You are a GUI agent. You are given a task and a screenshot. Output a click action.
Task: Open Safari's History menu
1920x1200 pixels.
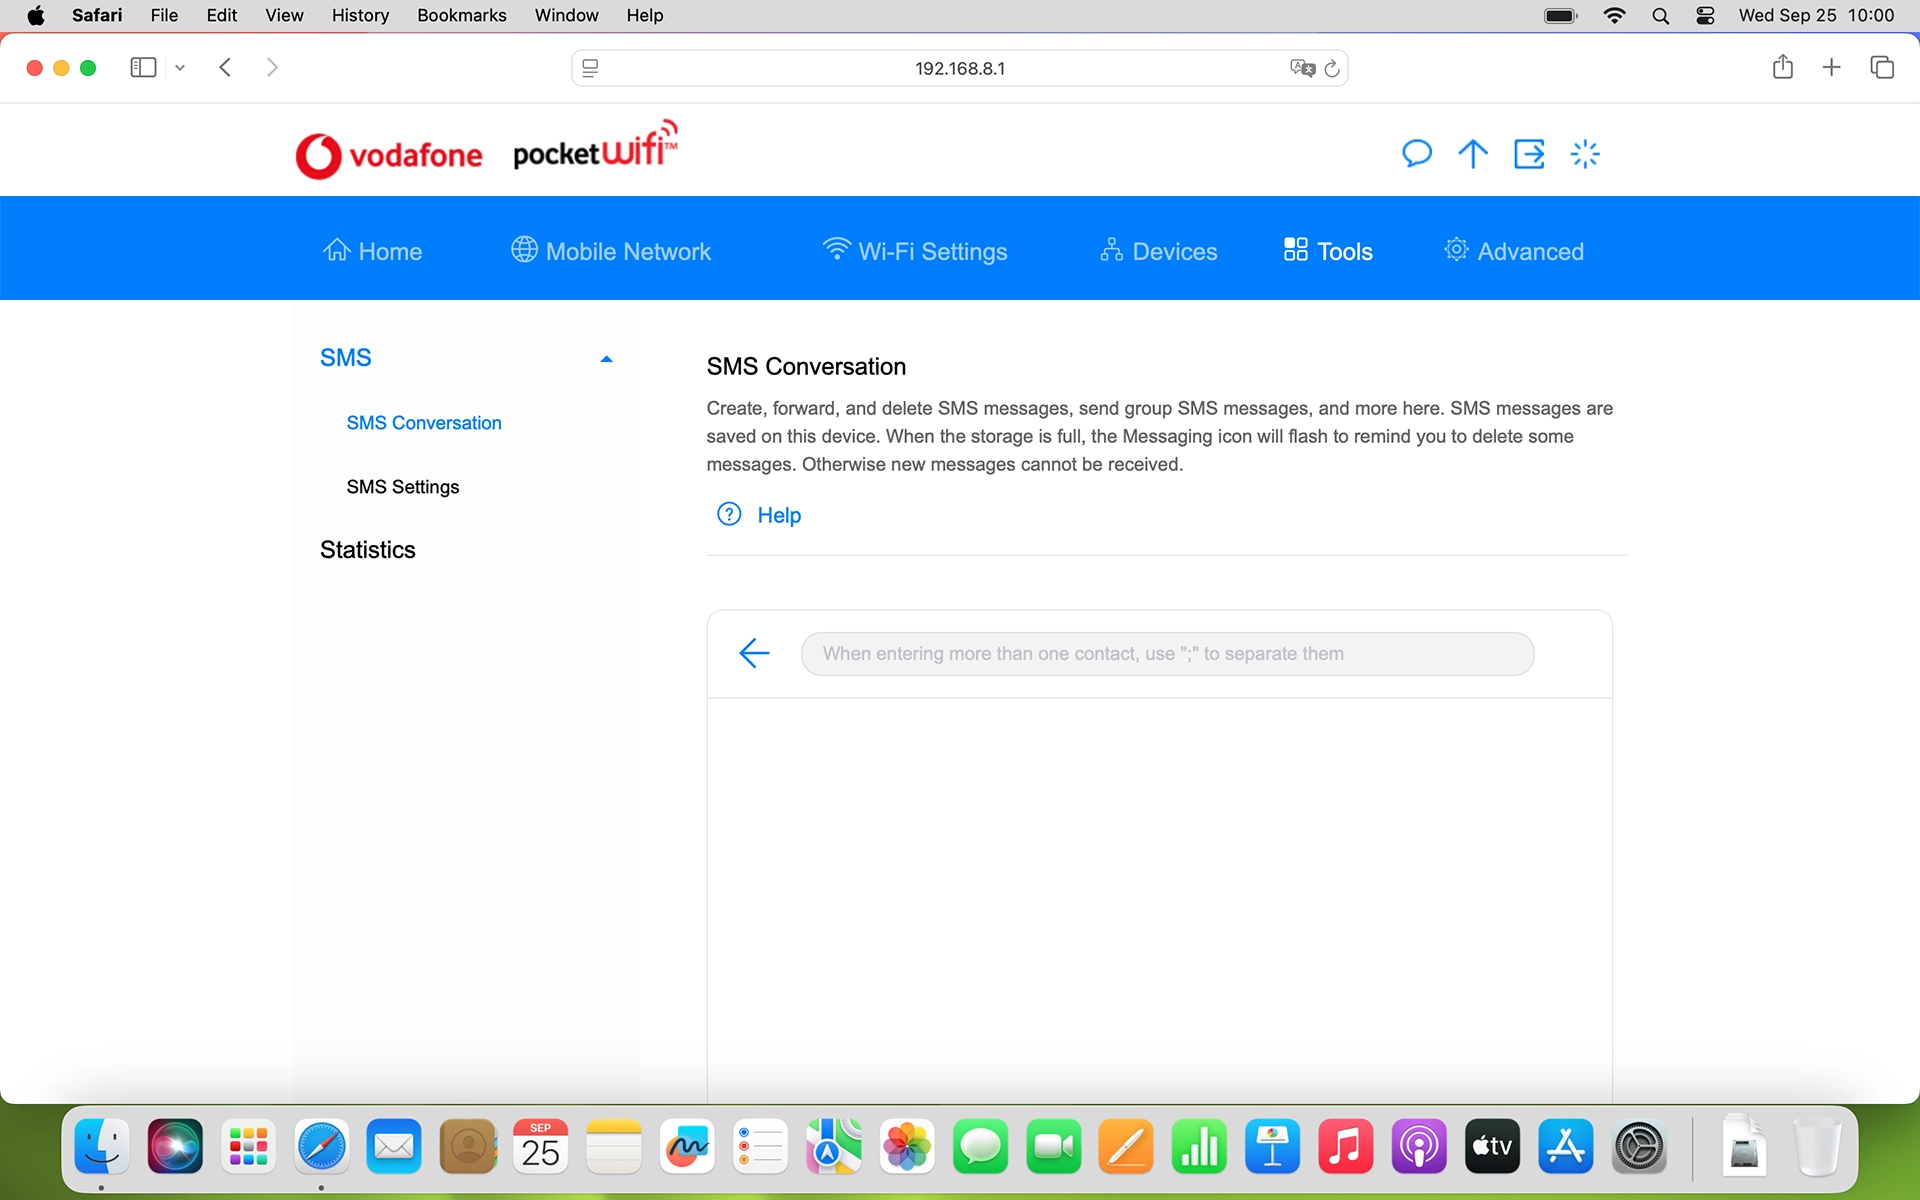click(360, 15)
